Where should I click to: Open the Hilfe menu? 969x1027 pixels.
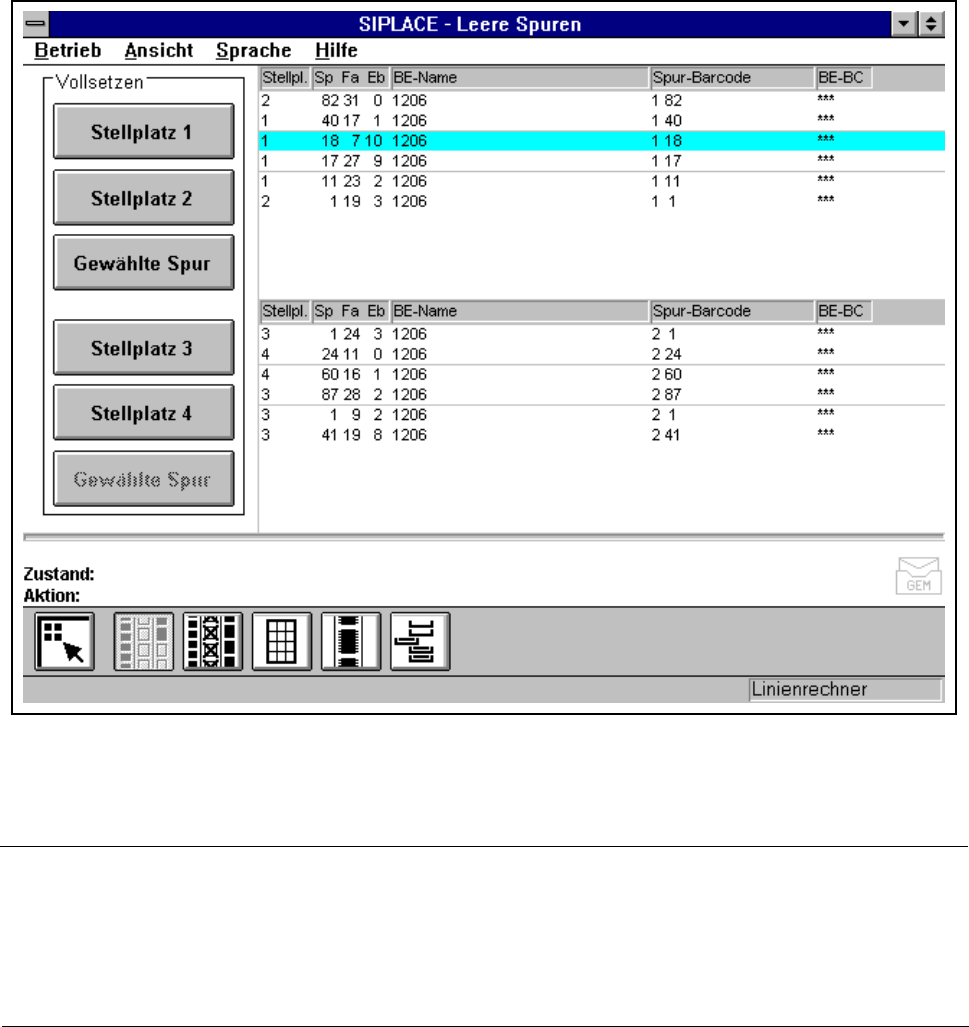coord(336,50)
